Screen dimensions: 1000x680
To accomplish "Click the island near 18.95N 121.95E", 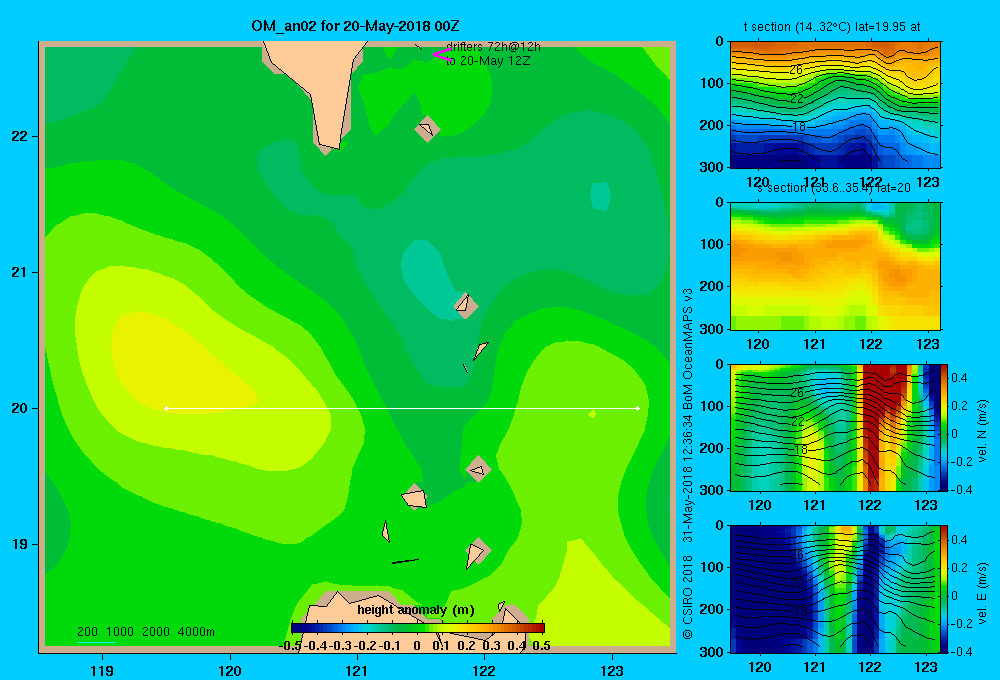I will tap(476, 552).
